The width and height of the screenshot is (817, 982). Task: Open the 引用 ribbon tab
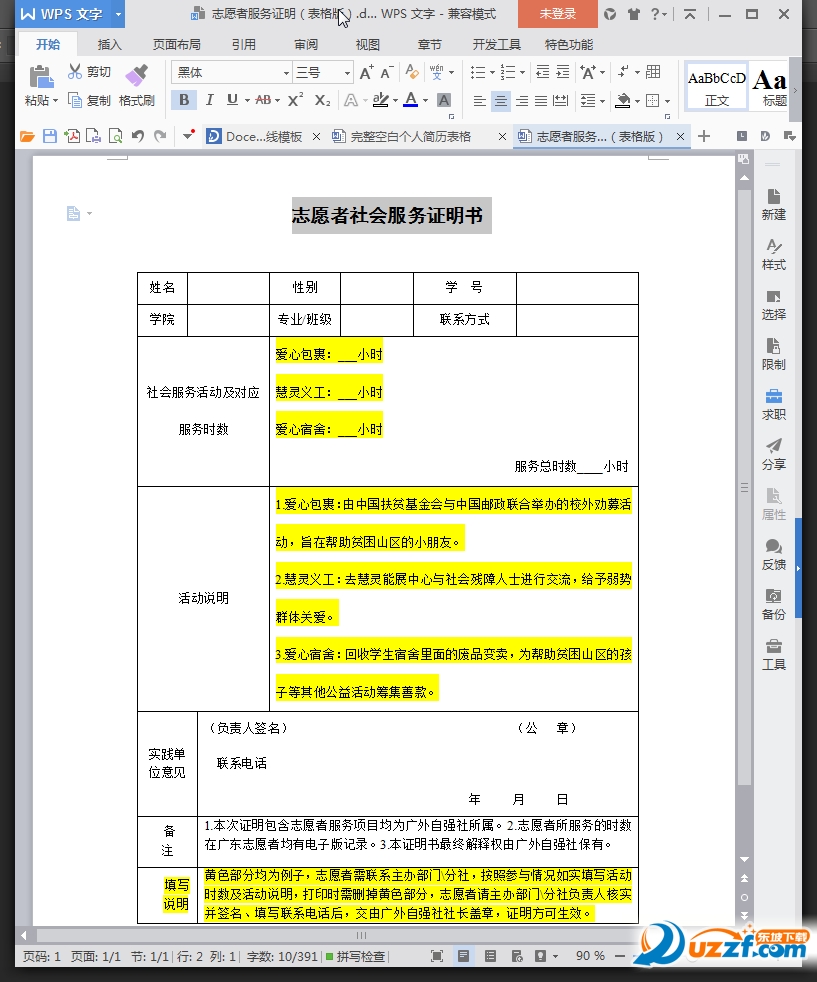click(244, 44)
